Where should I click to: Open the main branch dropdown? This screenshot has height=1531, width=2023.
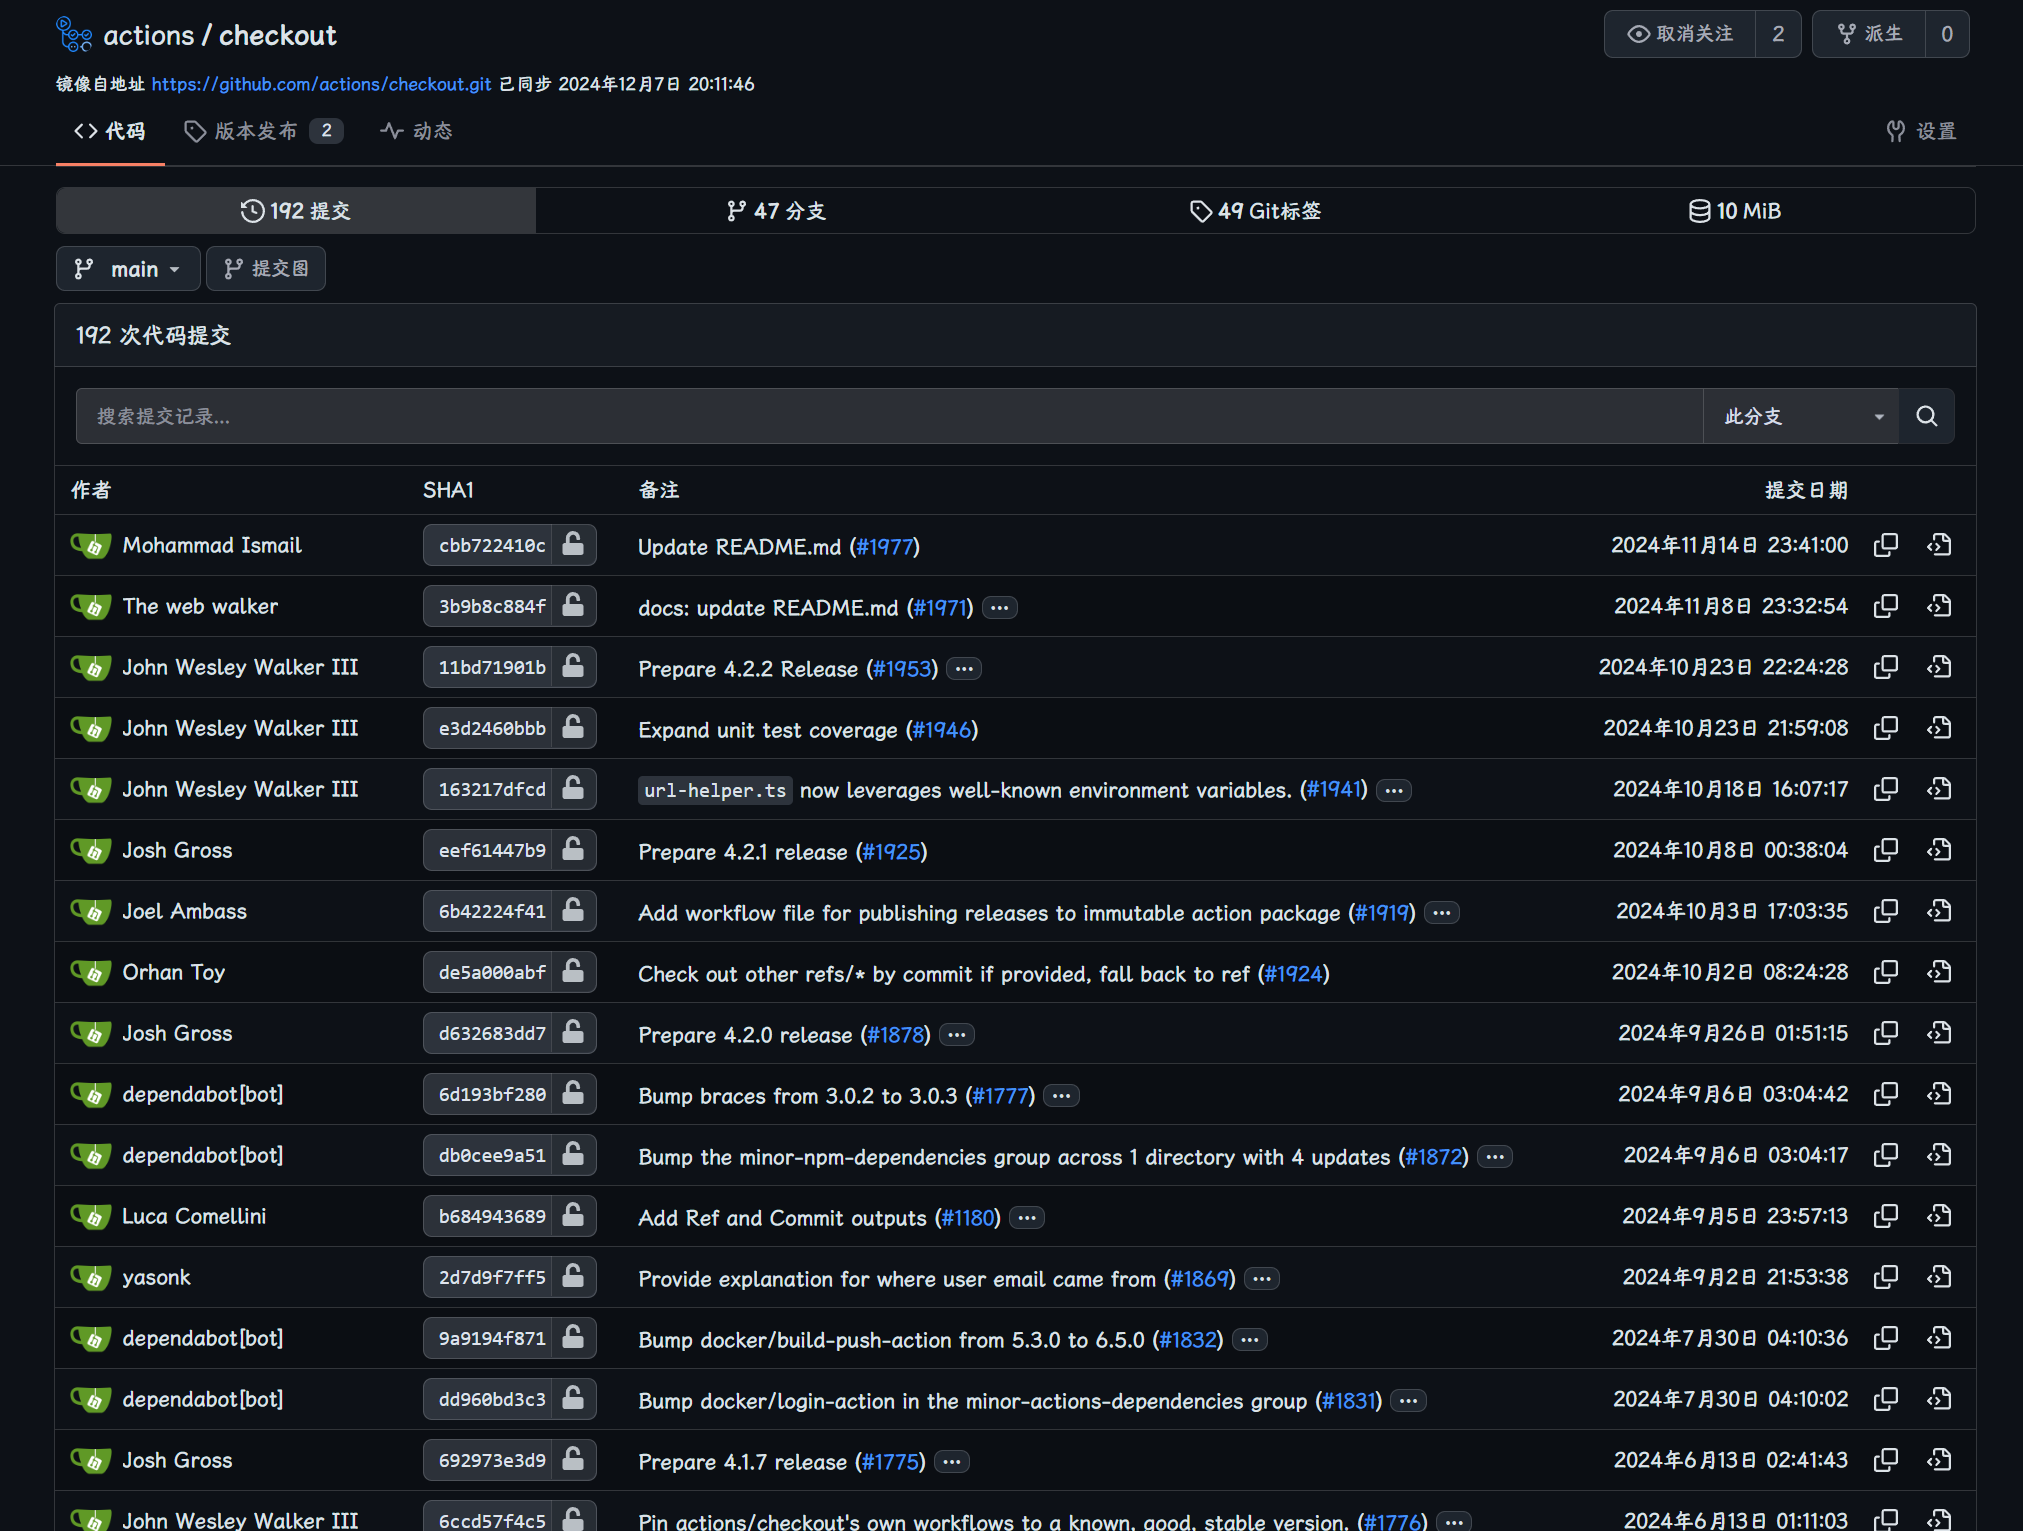(x=128, y=269)
